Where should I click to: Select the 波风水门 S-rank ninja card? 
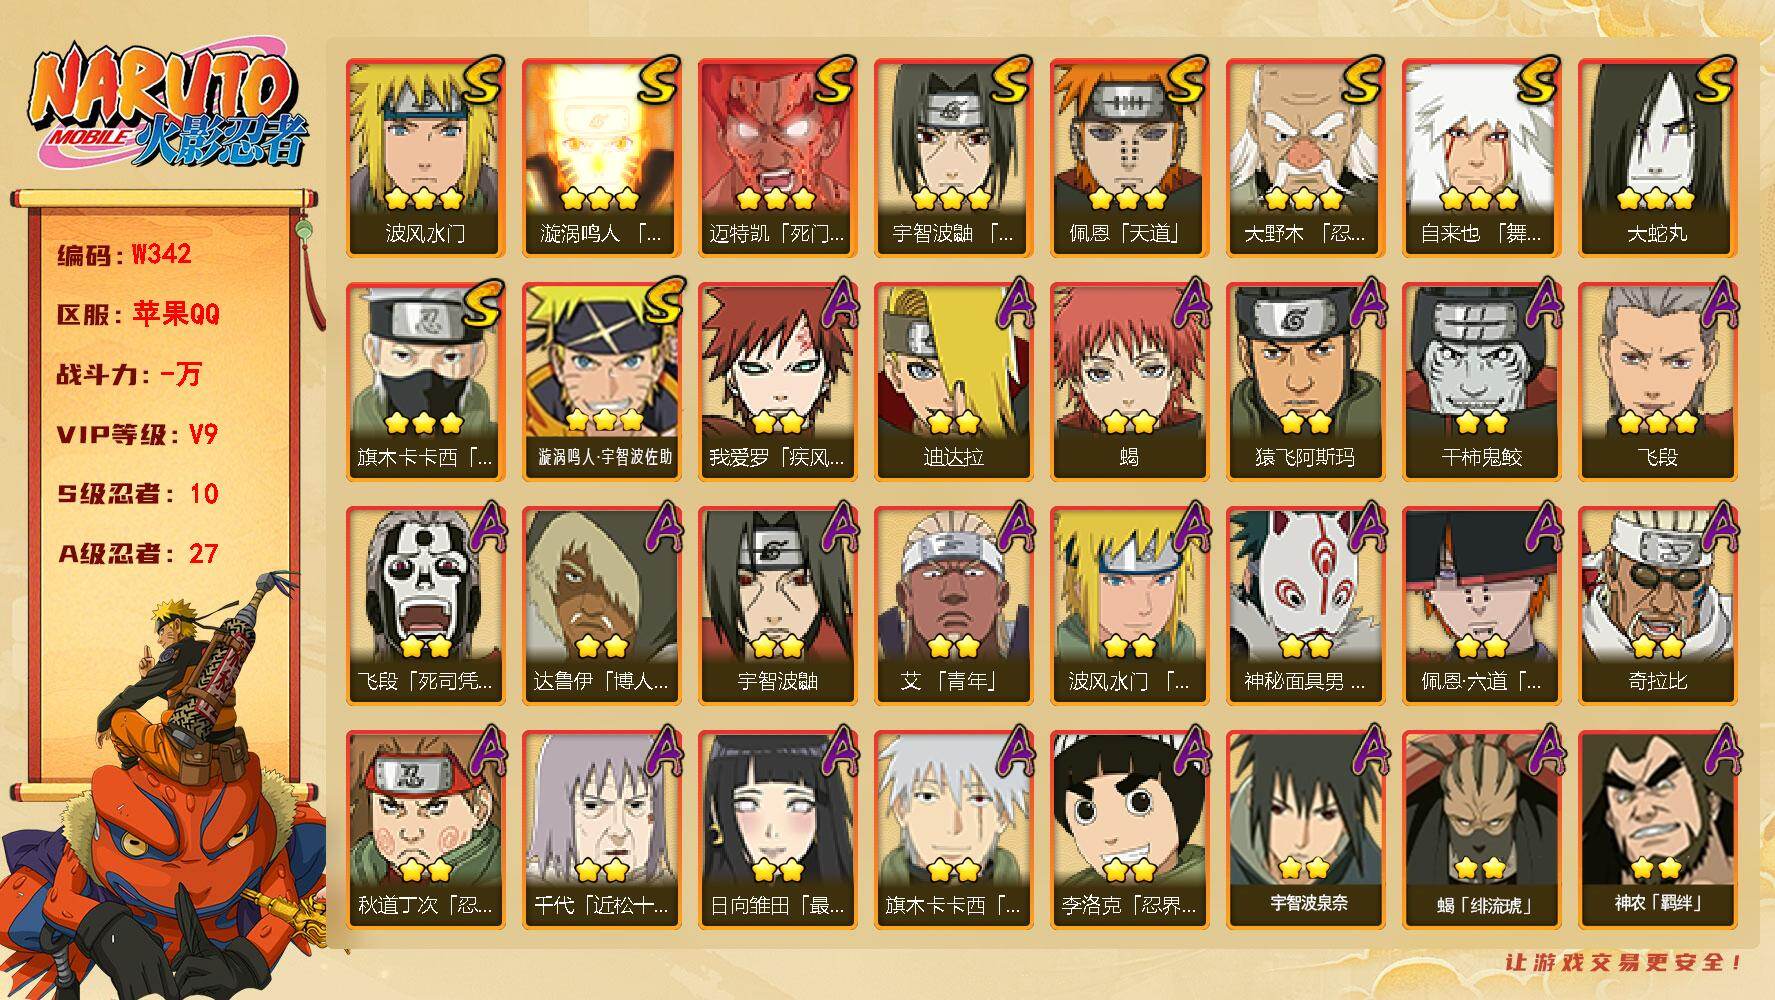[x=426, y=158]
